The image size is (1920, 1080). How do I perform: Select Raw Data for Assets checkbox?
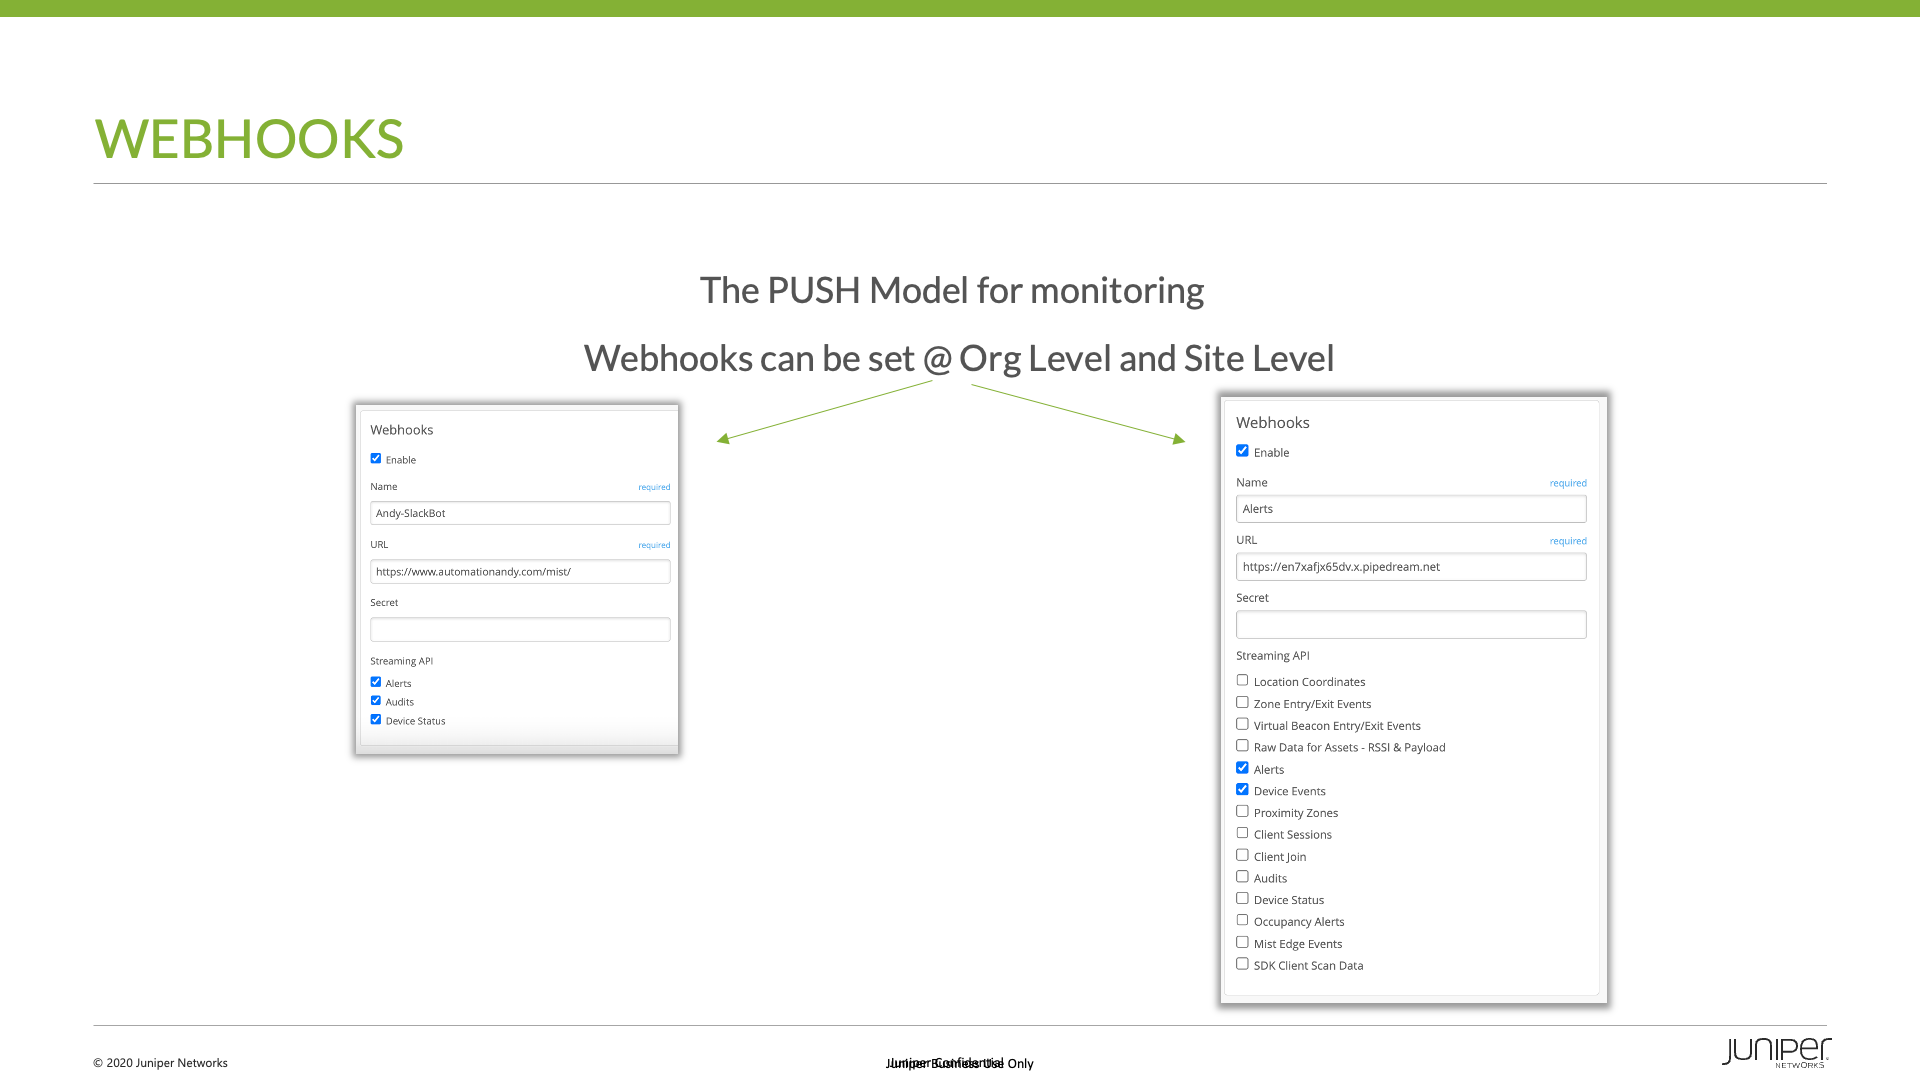(x=1242, y=746)
